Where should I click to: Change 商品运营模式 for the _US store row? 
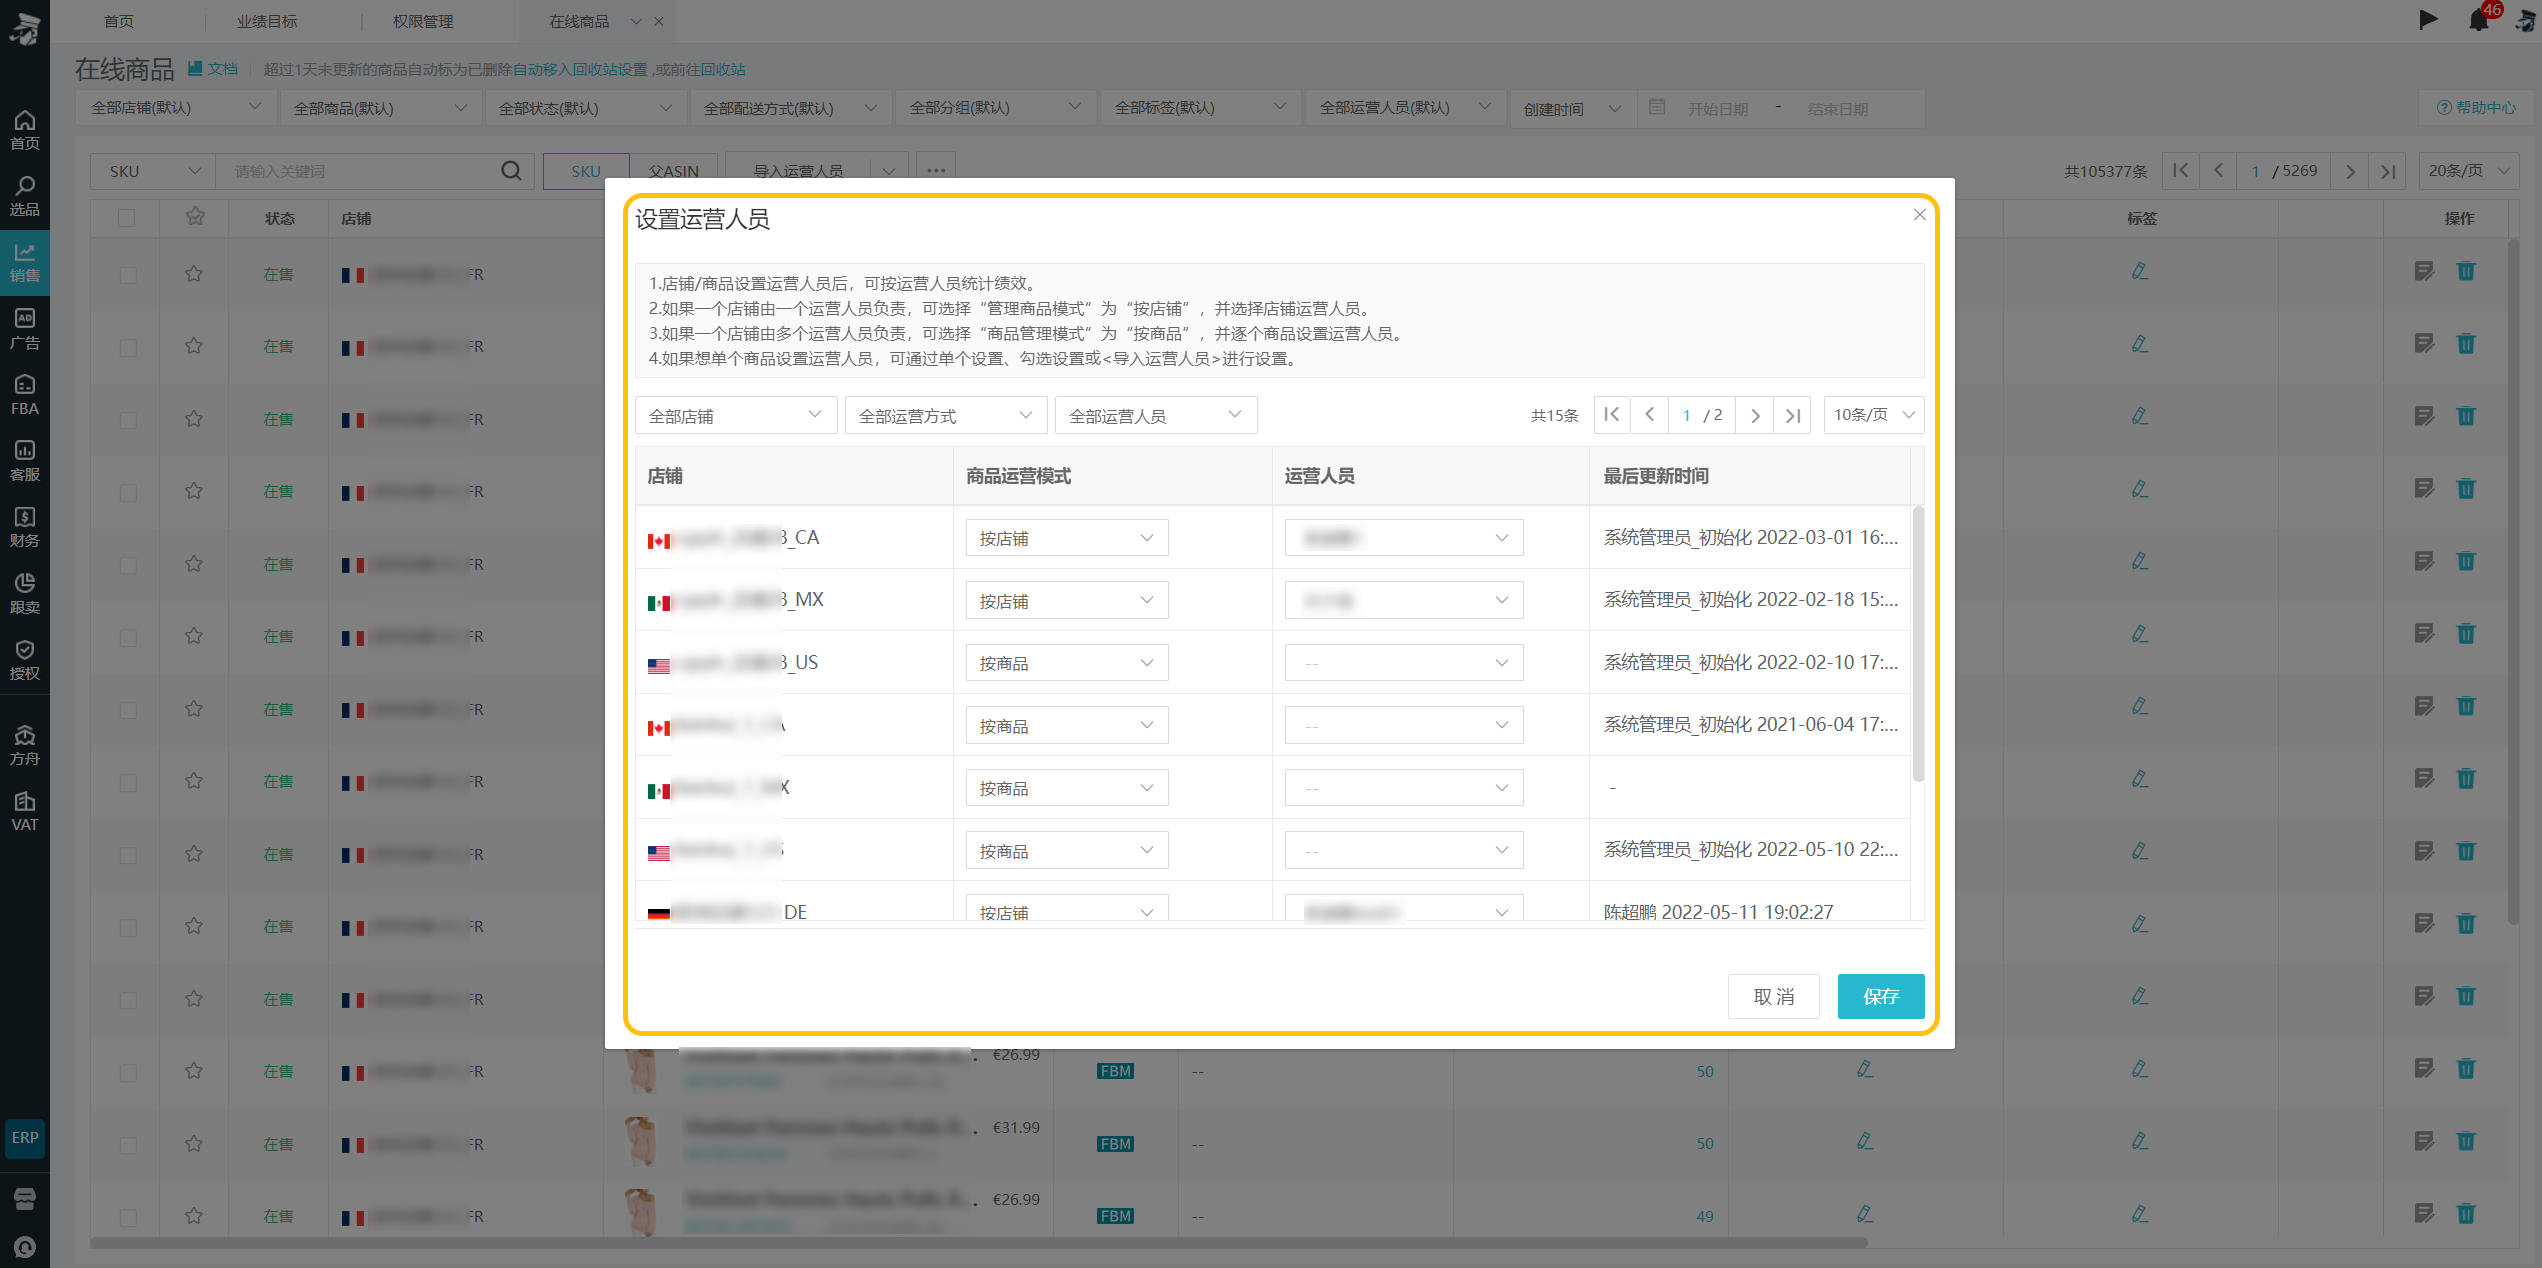[1066, 663]
